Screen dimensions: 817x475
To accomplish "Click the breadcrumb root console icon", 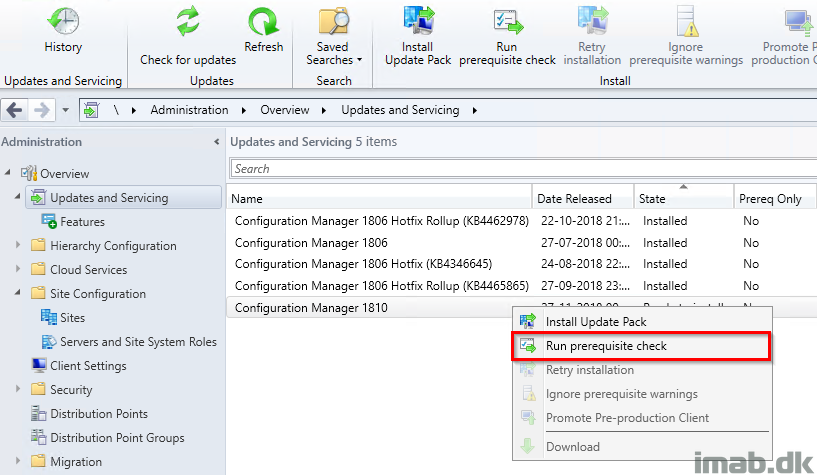I will [91, 110].
